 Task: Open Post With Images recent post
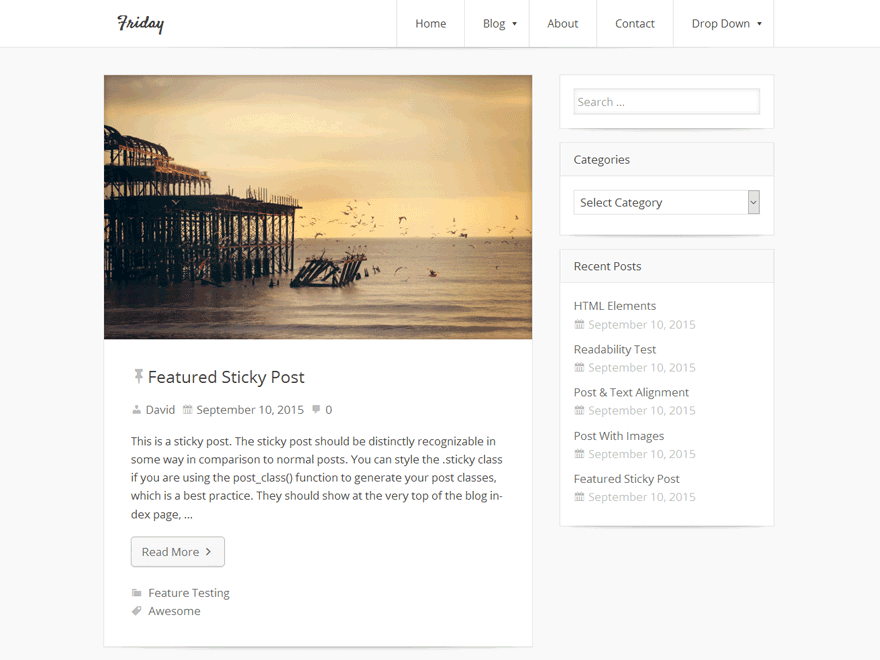619,436
